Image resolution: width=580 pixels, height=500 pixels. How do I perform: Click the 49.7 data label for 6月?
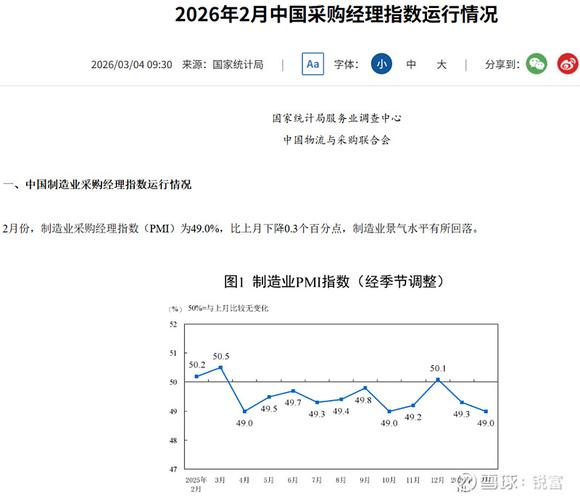tap(293, 402)
